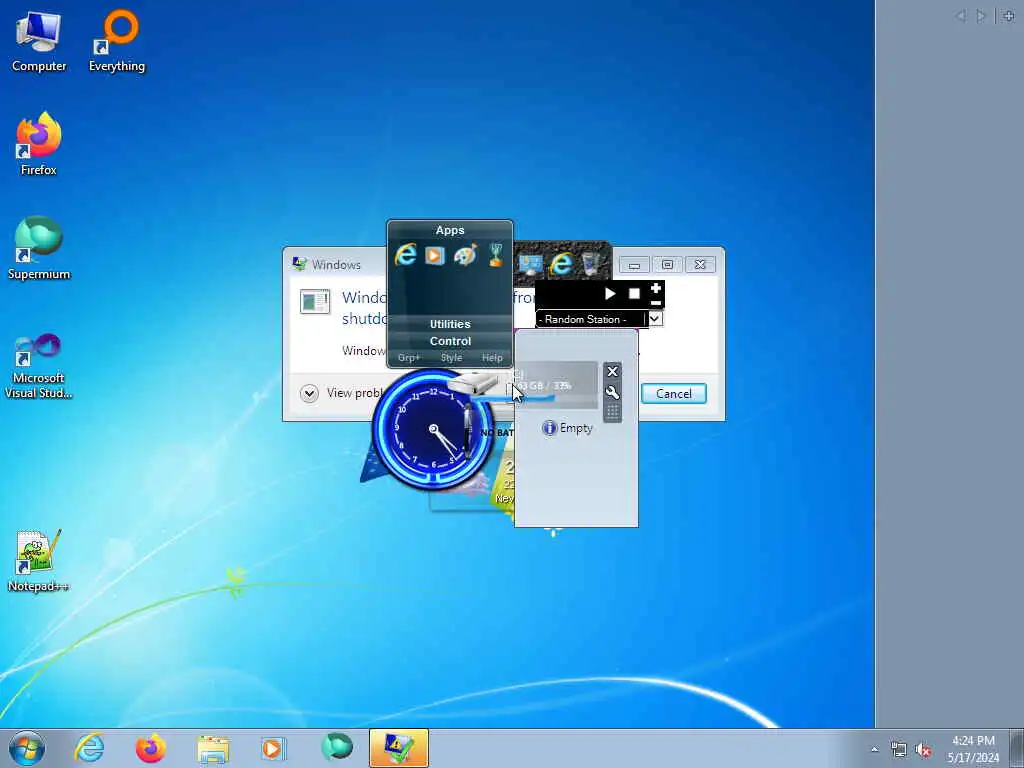Open the Style option in launcher gadget
Image resolution: width=1024 pixels, height=768 pixels.
[x=451, y=358]
